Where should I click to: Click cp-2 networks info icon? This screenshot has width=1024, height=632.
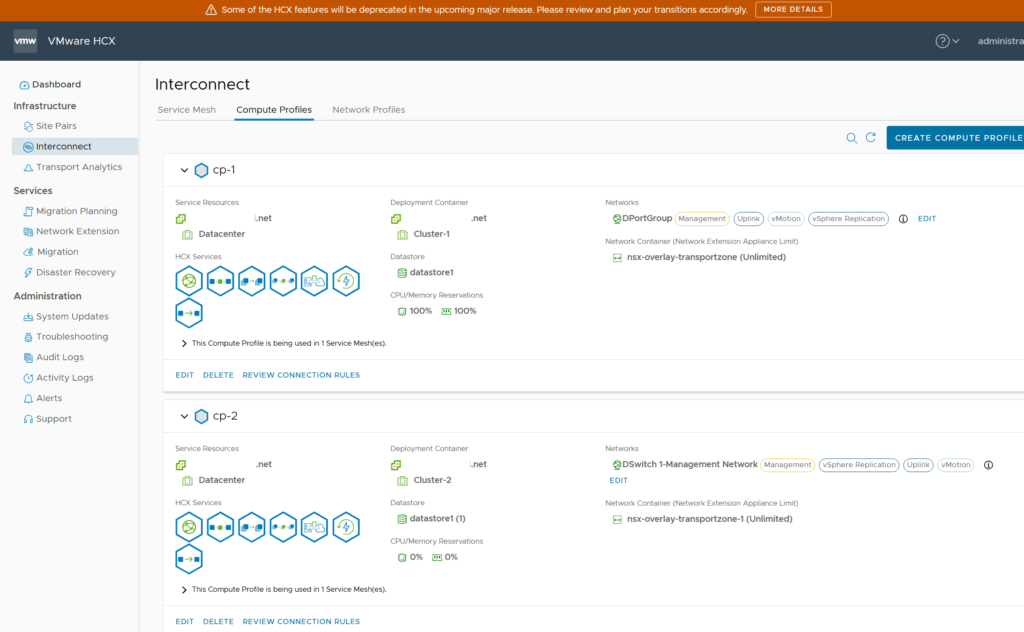pyautogui.click(x=989, y=465)
